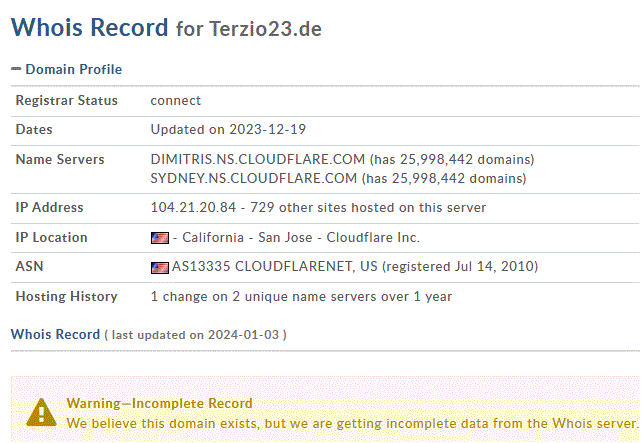Viewport: 641px width, 443px height.
Task: Click the Warning—Incomplete Record heading
Action: tap(159, 403)
